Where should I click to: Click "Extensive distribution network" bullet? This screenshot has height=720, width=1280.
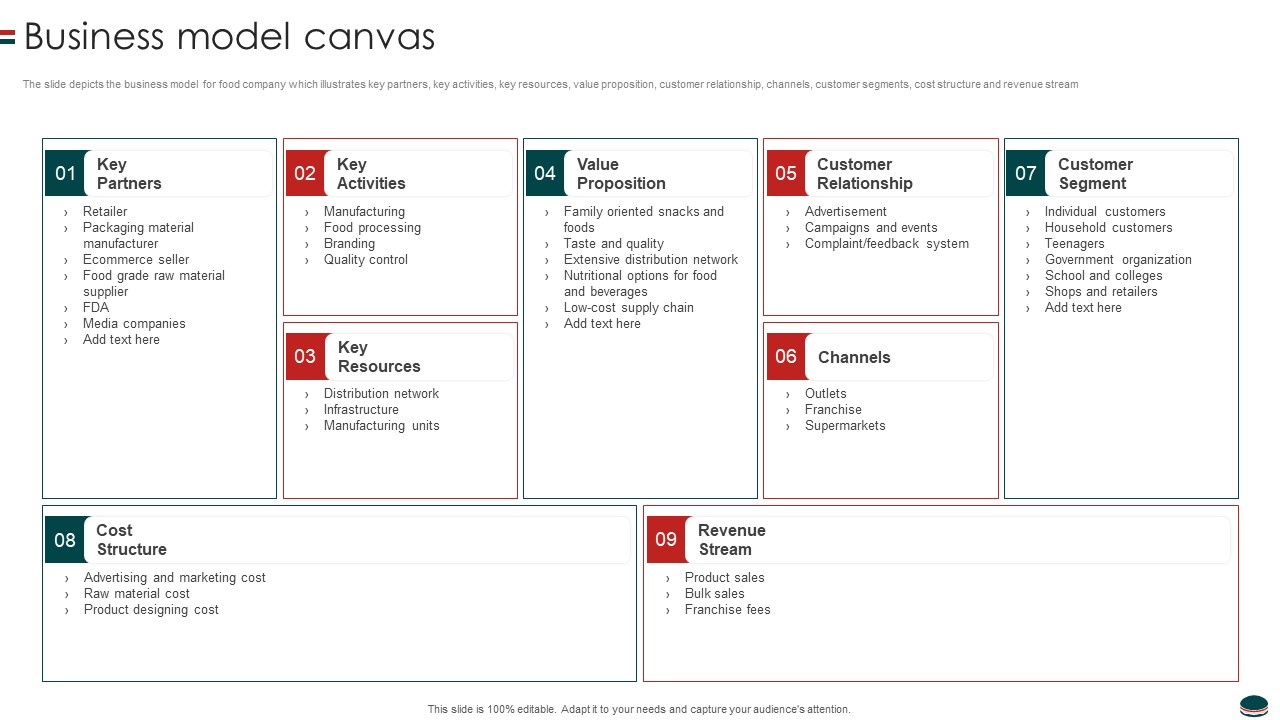point(650,260)
